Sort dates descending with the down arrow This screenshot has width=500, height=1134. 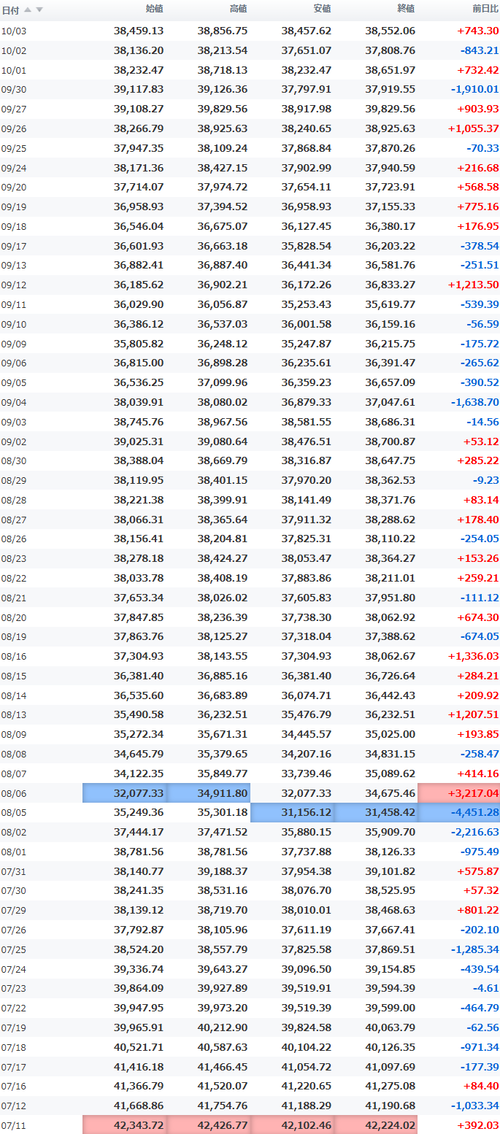pyautogui.click(x=39, y=9)
